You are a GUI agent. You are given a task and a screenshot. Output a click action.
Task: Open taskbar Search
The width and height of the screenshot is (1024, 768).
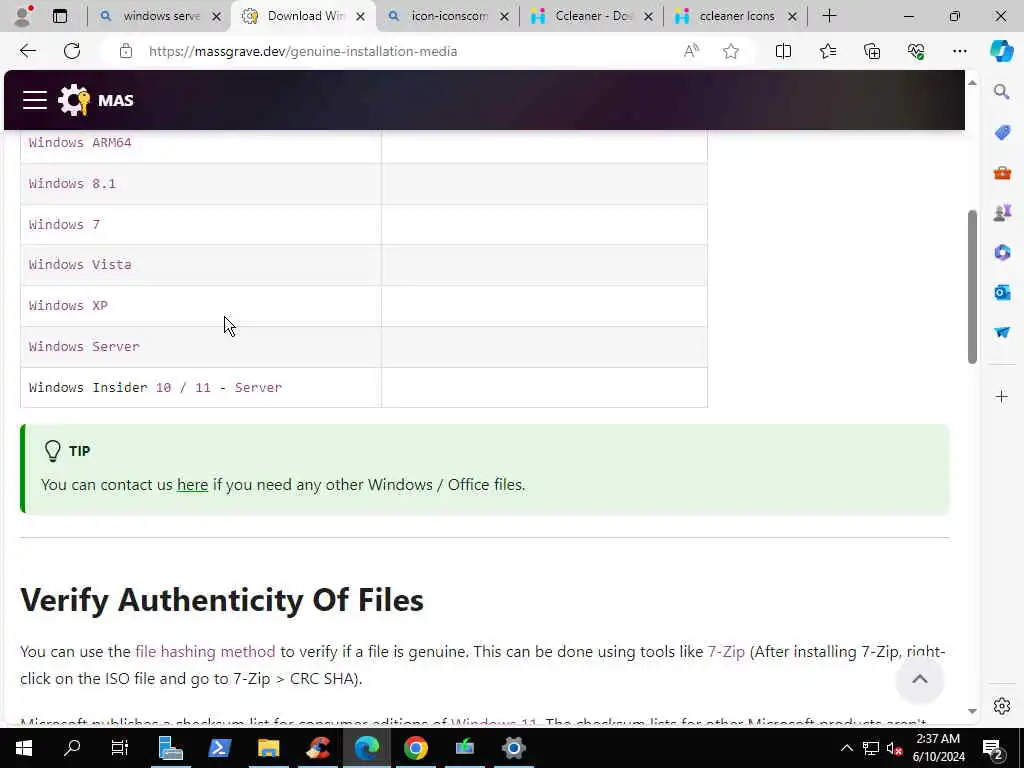click(72, 748)
